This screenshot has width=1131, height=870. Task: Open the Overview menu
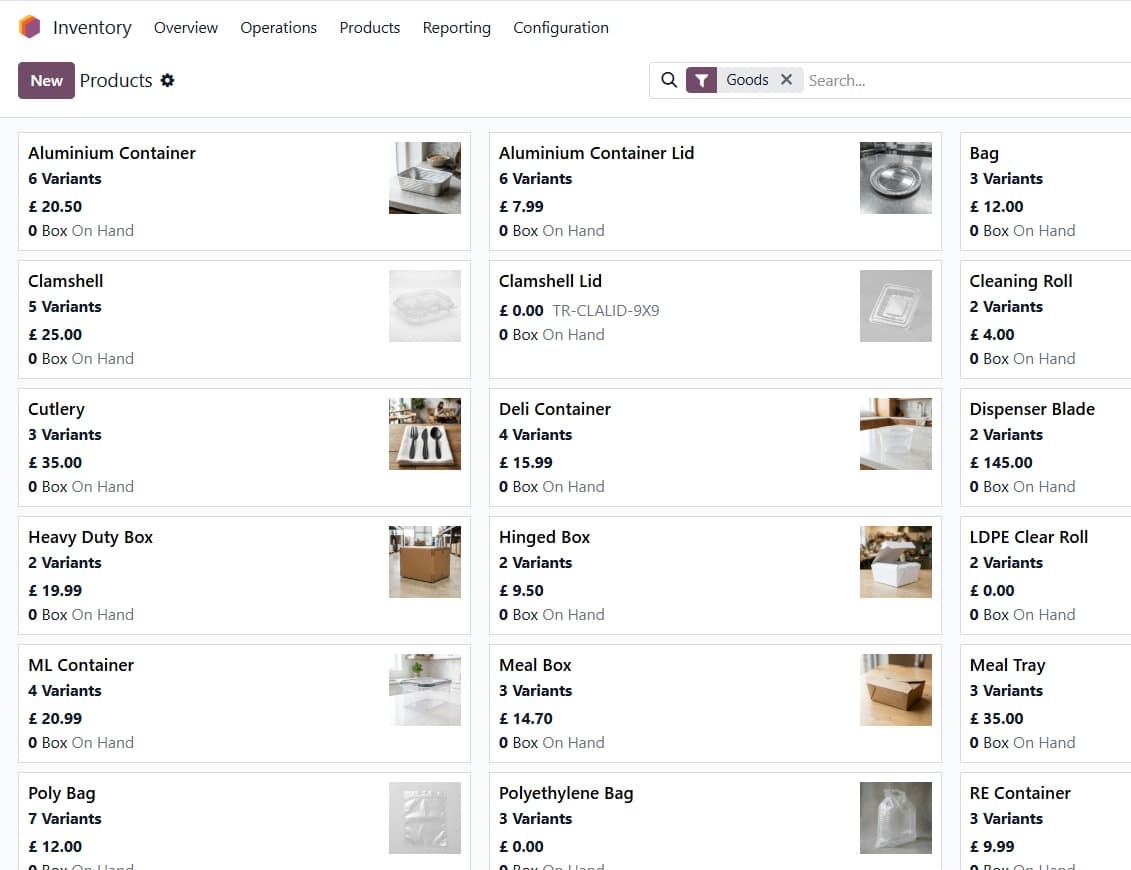tap(185, 27)
